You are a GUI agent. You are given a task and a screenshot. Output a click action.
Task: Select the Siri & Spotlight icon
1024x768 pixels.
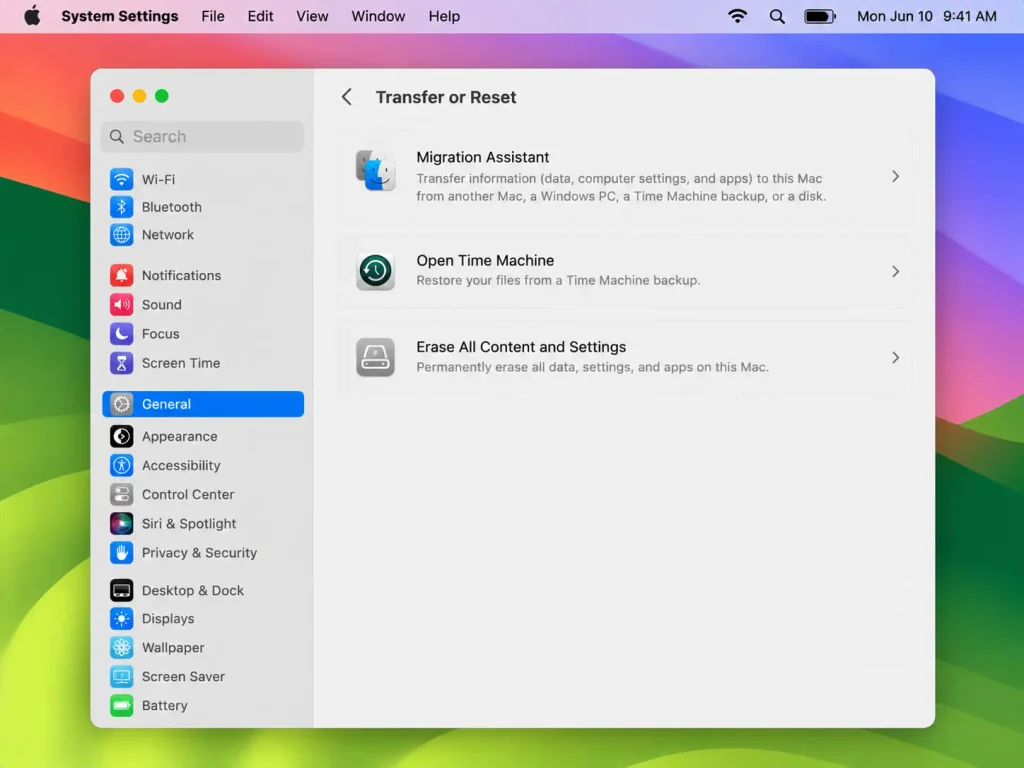point(121,524)
